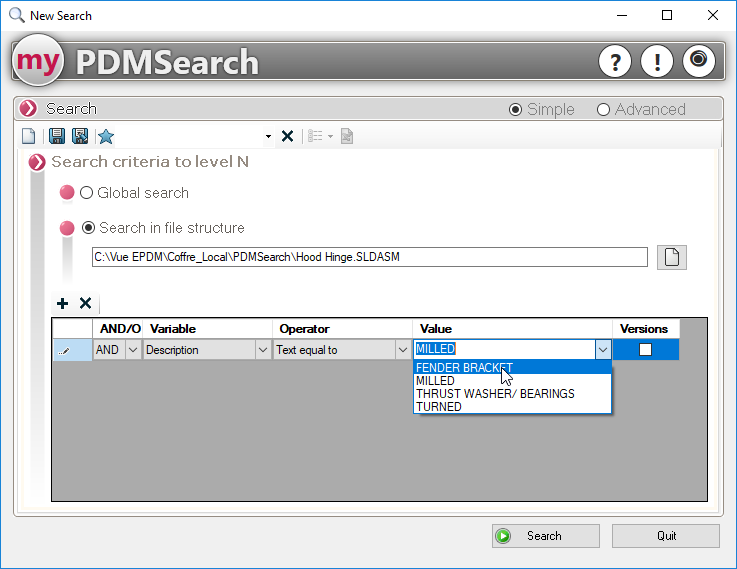Expand the AND/OR operator dropdown
The height and width of the screenshot is (569, 737).
coord(133,350)
